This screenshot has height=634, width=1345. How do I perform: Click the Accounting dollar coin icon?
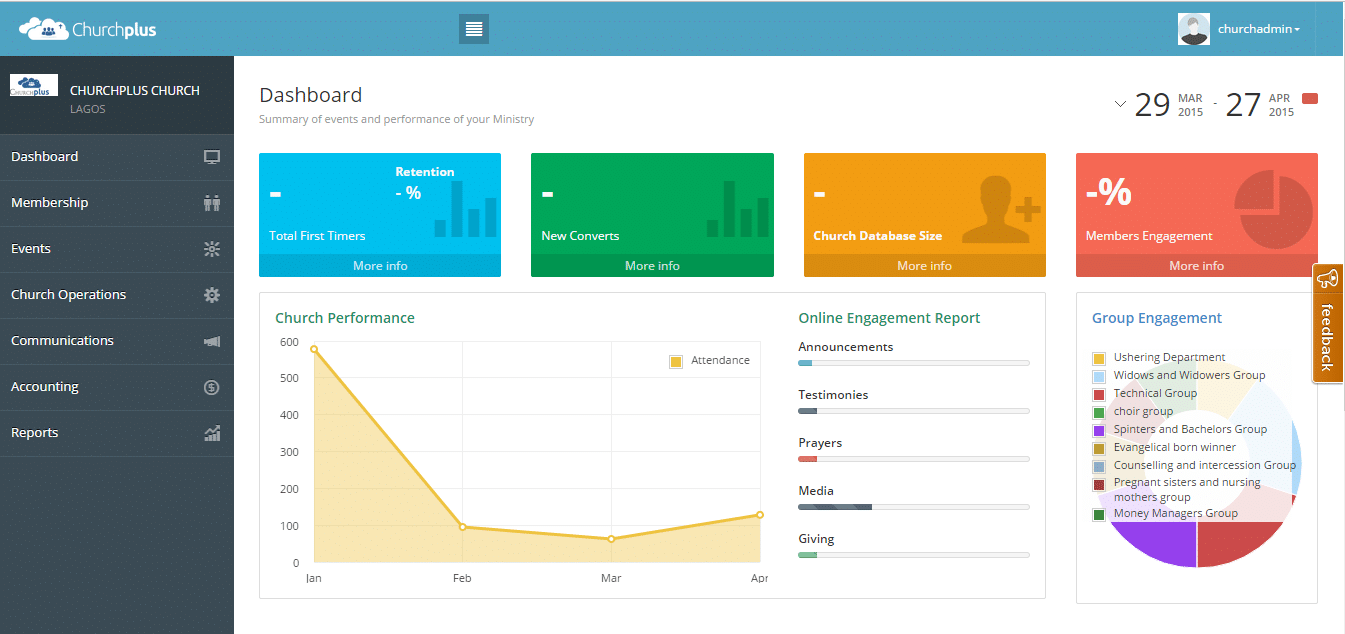(x=211, y=387)
